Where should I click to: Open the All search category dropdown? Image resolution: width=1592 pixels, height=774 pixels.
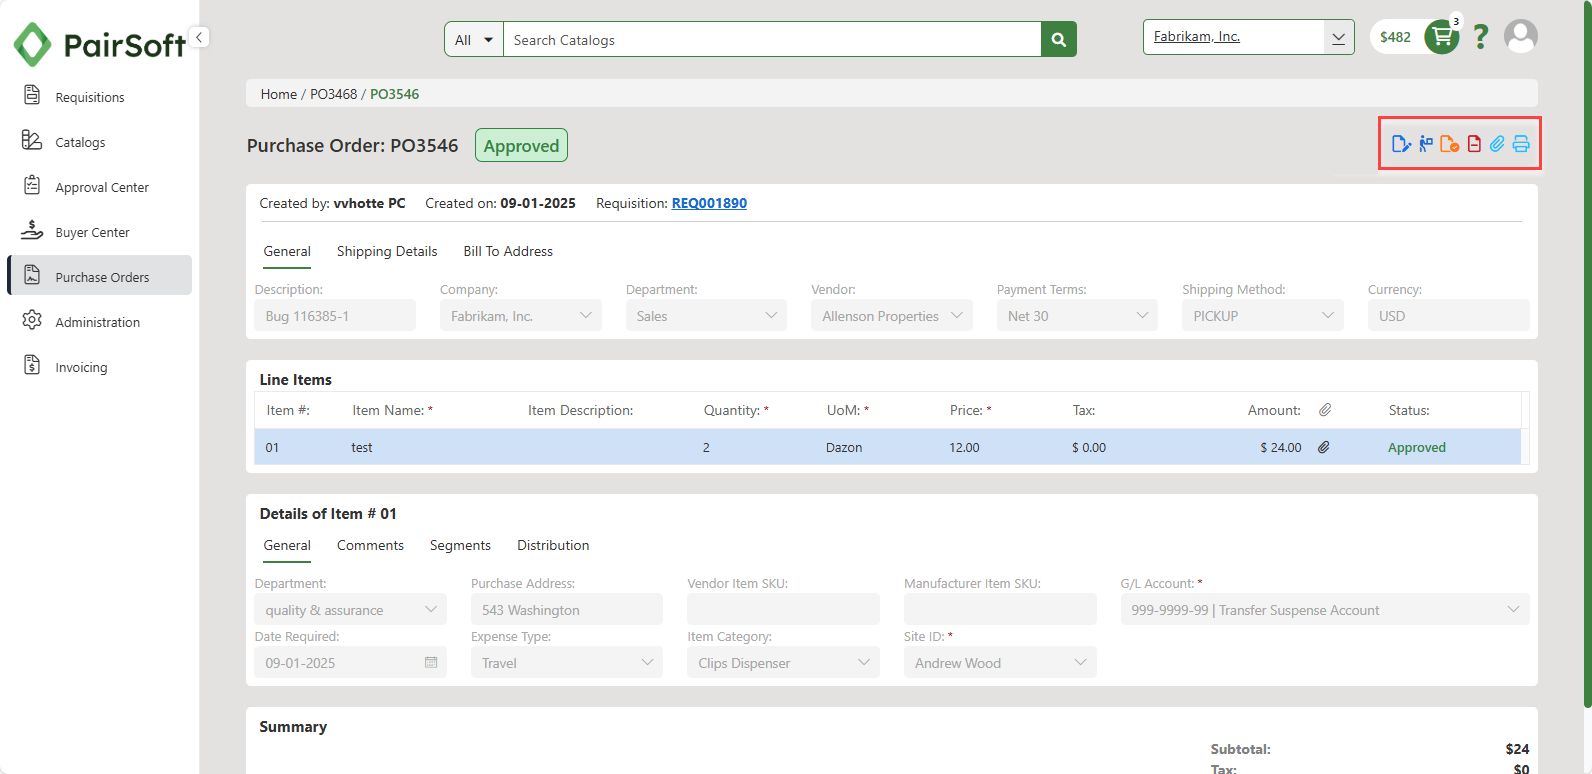point(474,40)
